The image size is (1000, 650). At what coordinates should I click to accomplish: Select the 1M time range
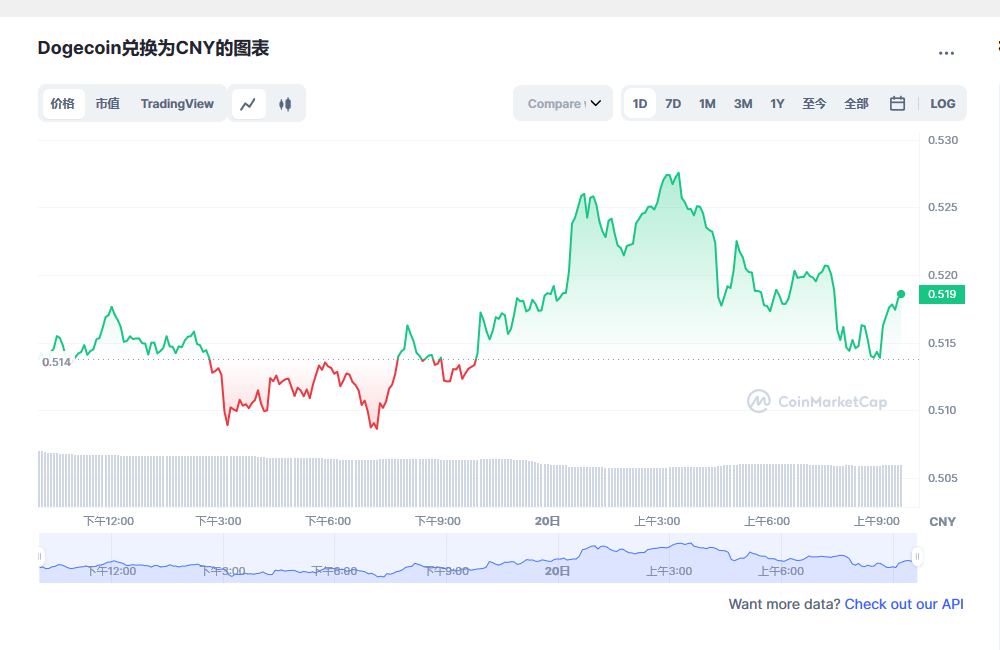click(x=707, y=104)
